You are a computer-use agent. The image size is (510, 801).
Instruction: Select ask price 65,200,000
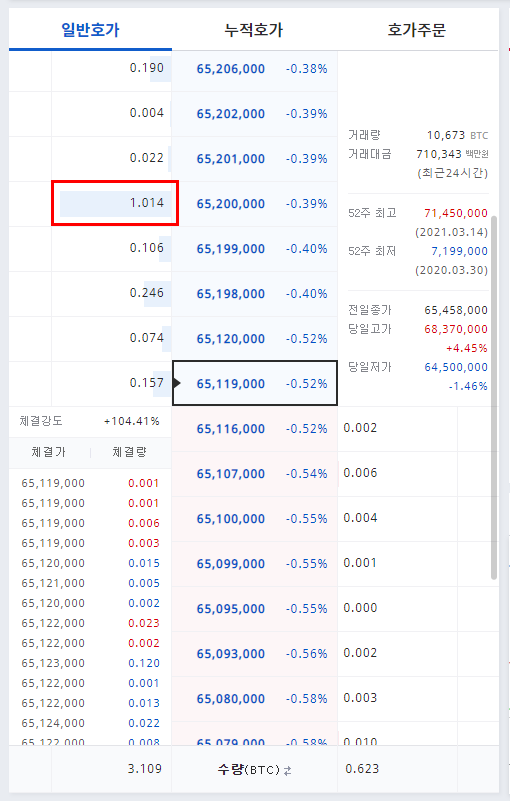(230, 204)
